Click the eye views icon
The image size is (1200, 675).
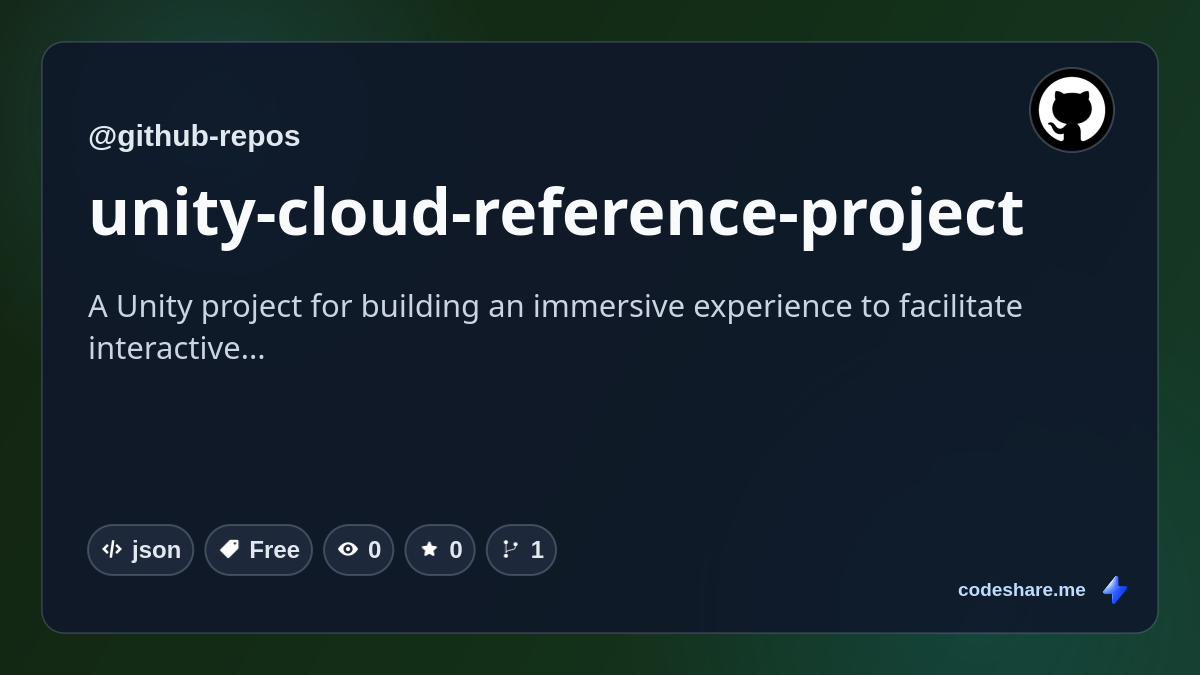pos(348,549)
